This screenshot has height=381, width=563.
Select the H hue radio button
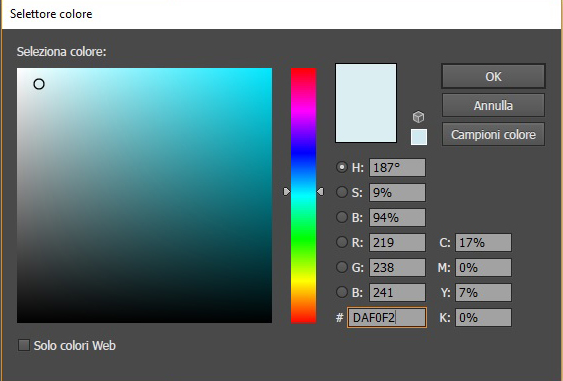(x=342, y=167)
